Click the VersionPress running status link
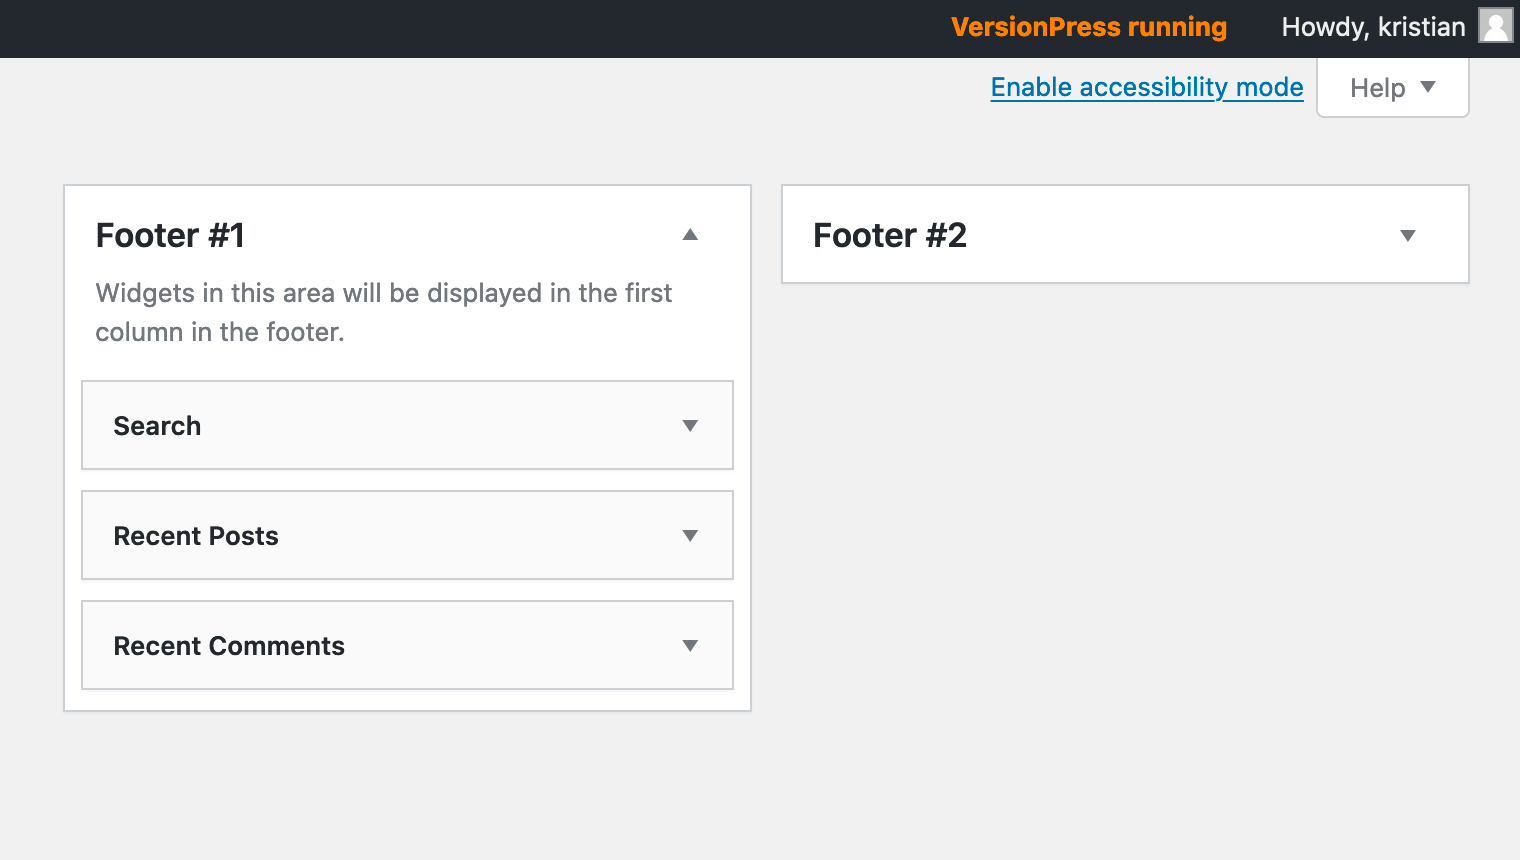1520x860 pixels. (1088, 27)
